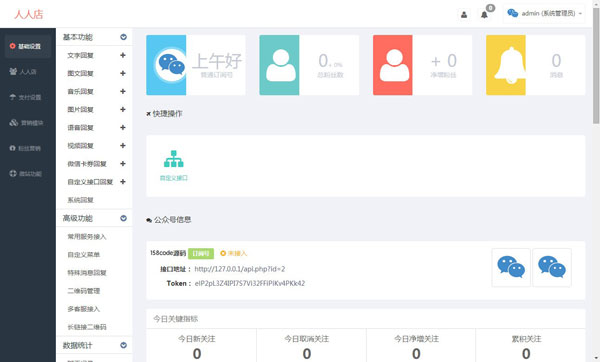
Task: Add a new 图片回复 with plus icon
Action: (x=123, y=109)
